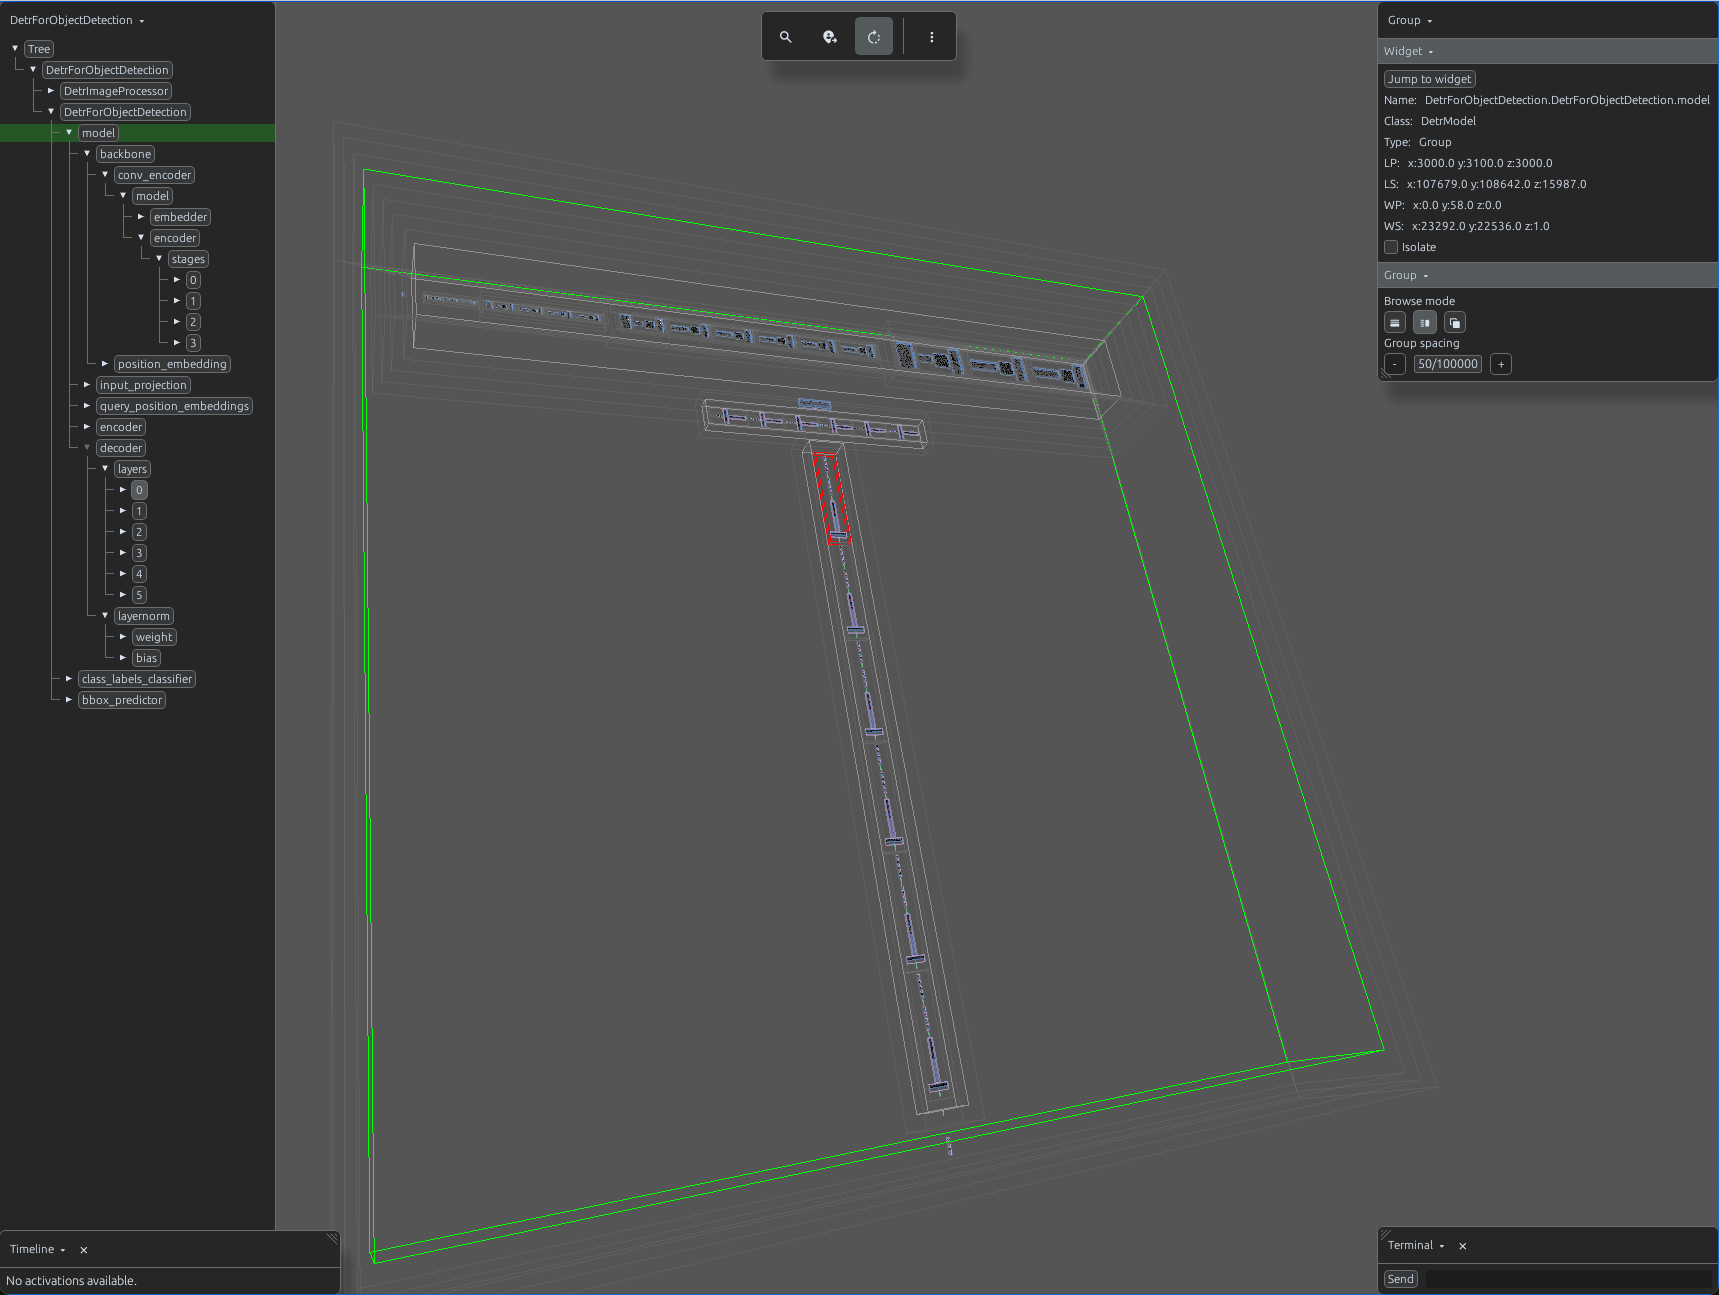Open the Terminal panel dropdown
The height and width of the screenshot is (1295, 1719).
[x=1416, y=1245]
